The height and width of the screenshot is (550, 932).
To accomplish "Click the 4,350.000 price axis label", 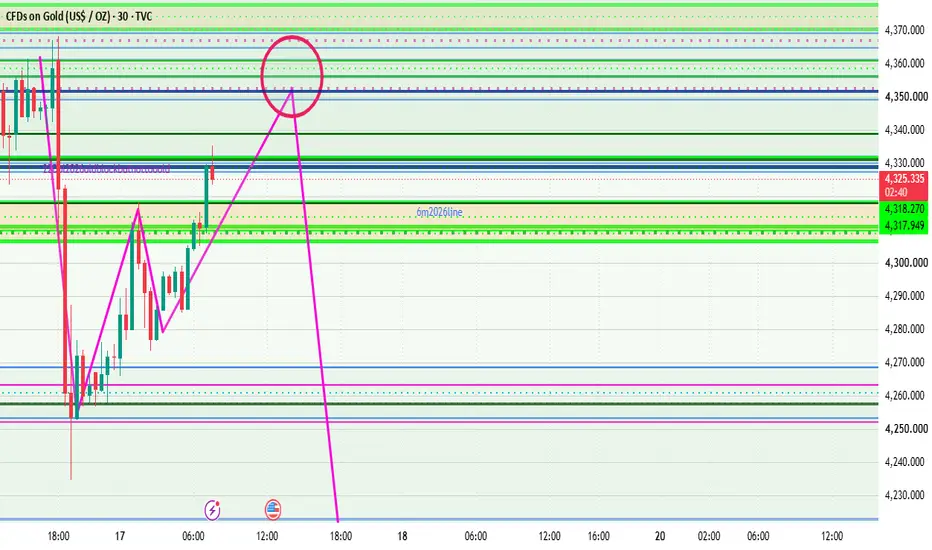I will (x=905, y=96).
